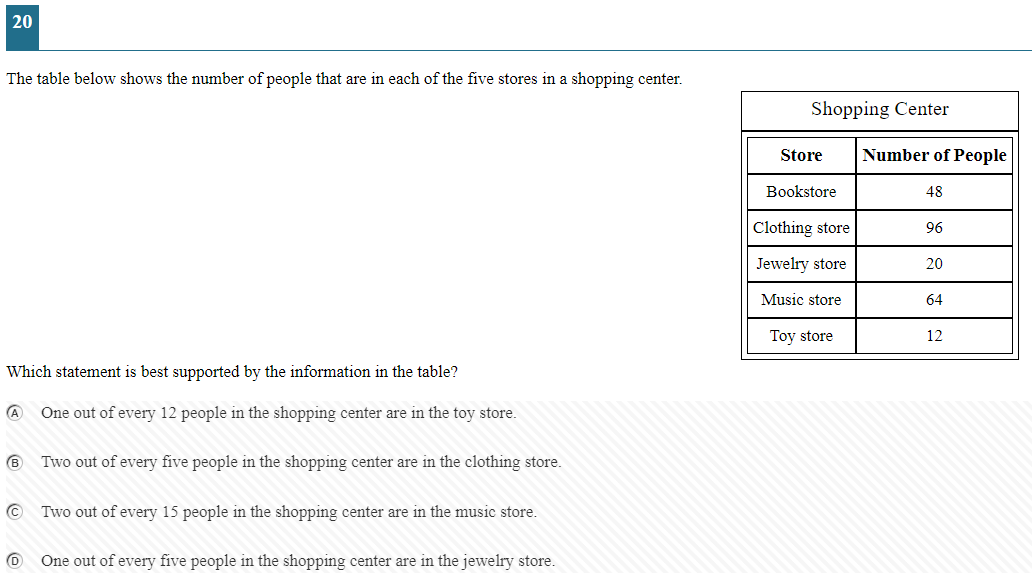
Task: Select the jewelry store answer statement
Action: (x=297, y=561)
